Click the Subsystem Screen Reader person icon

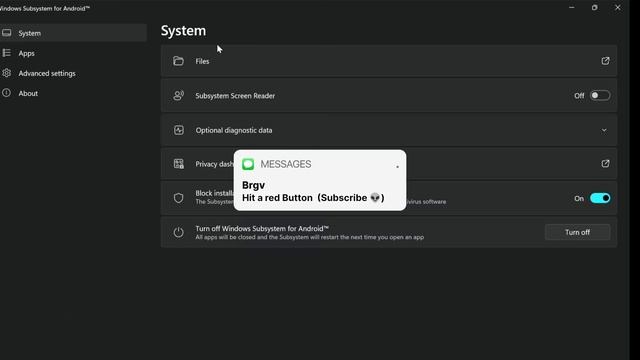pyautogui.click(x=178, y=96)
